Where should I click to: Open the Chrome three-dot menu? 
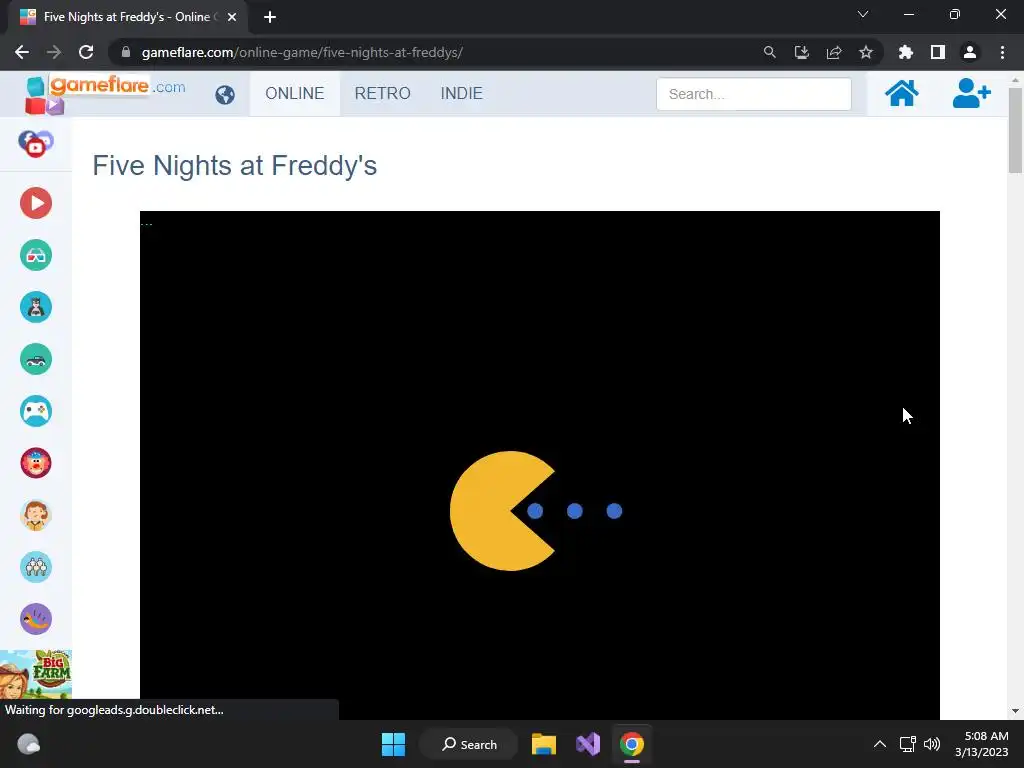point(1002,52)
